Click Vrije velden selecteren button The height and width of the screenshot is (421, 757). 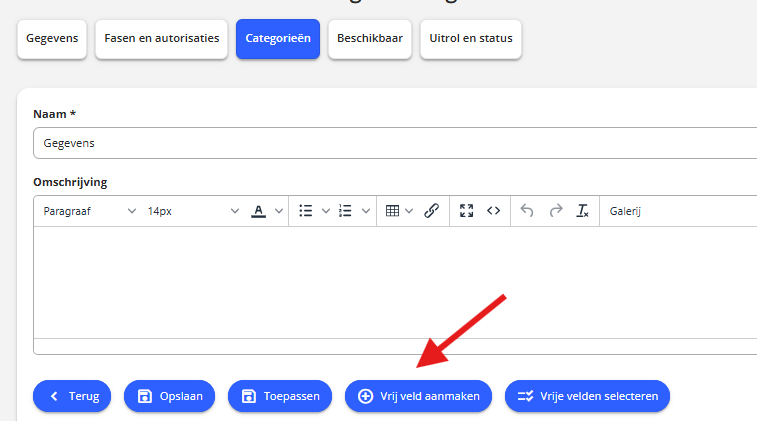(588, 396)
